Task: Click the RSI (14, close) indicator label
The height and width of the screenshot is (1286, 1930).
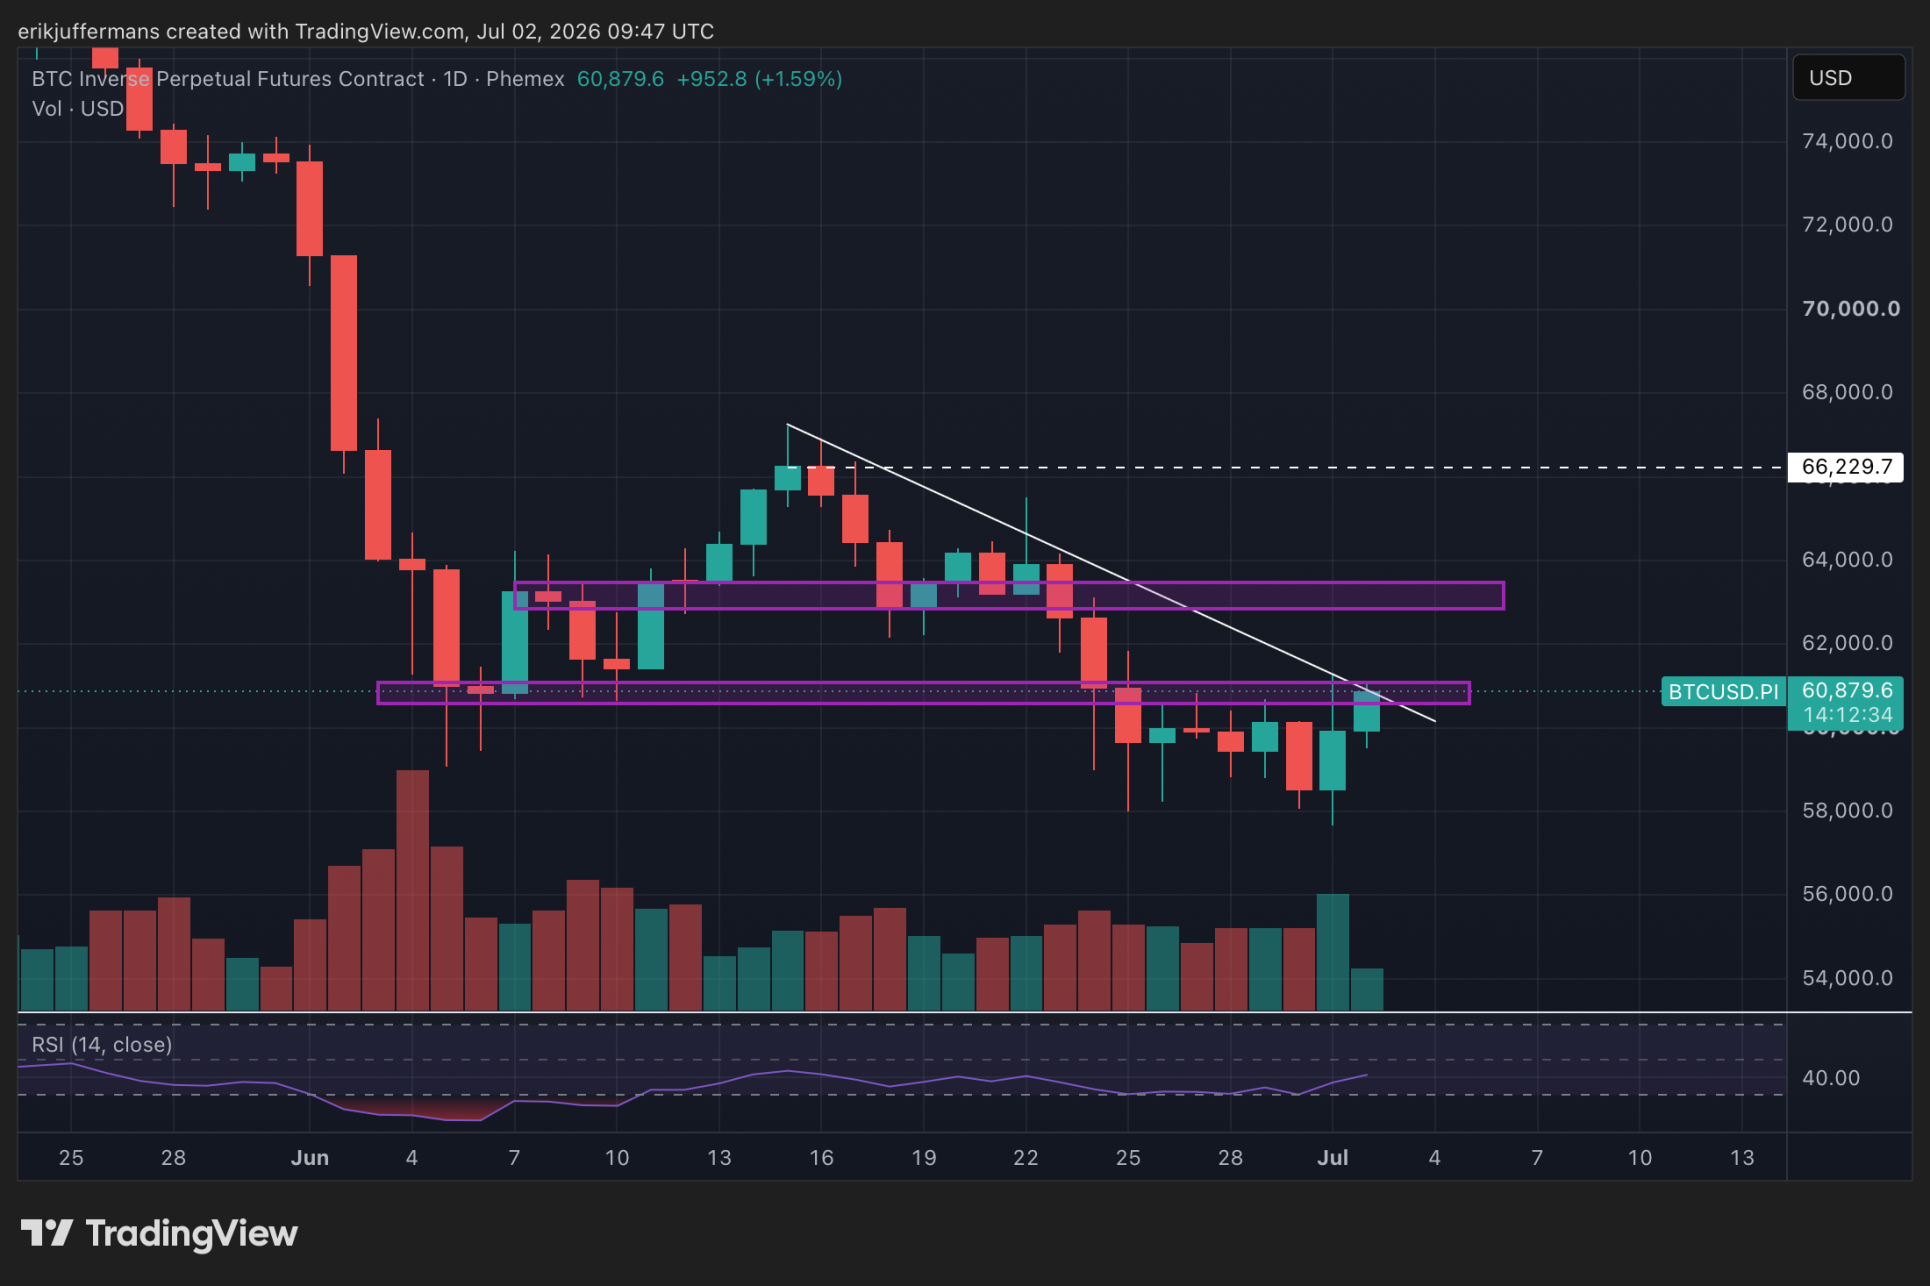Action: 102,1044
